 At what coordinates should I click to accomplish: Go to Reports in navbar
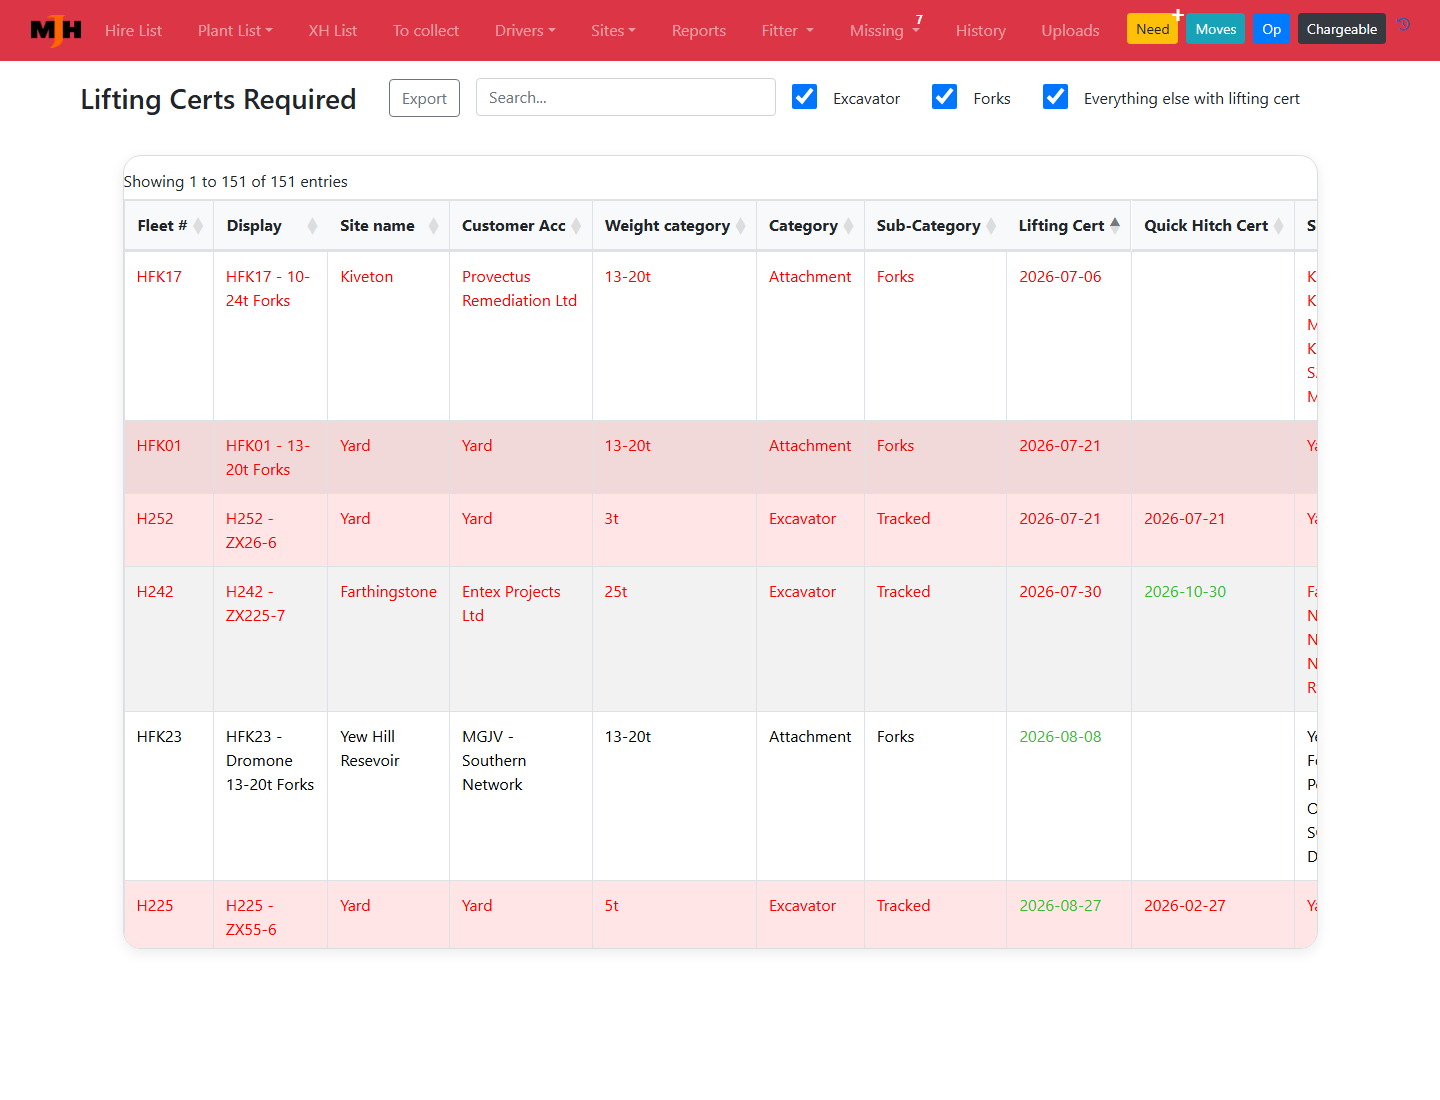[699, 31]
